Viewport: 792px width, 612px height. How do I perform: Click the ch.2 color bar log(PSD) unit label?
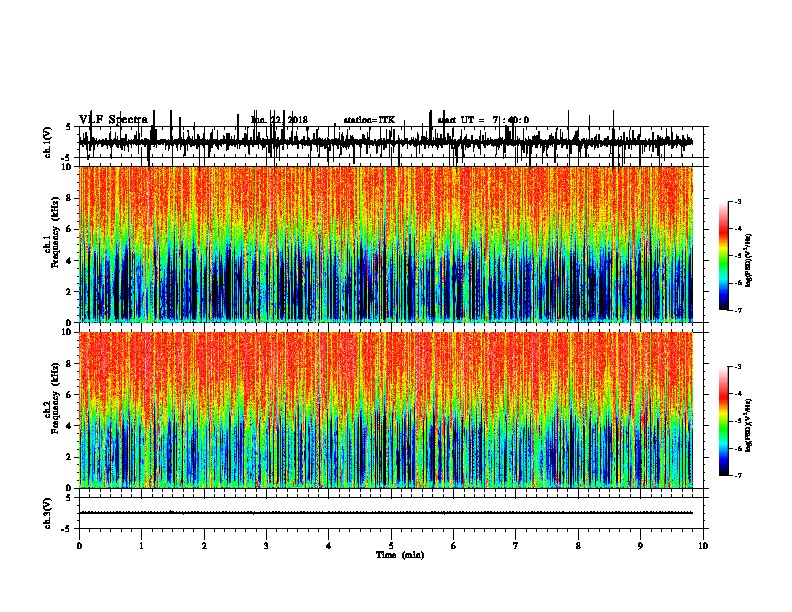[x=749, y=425]
